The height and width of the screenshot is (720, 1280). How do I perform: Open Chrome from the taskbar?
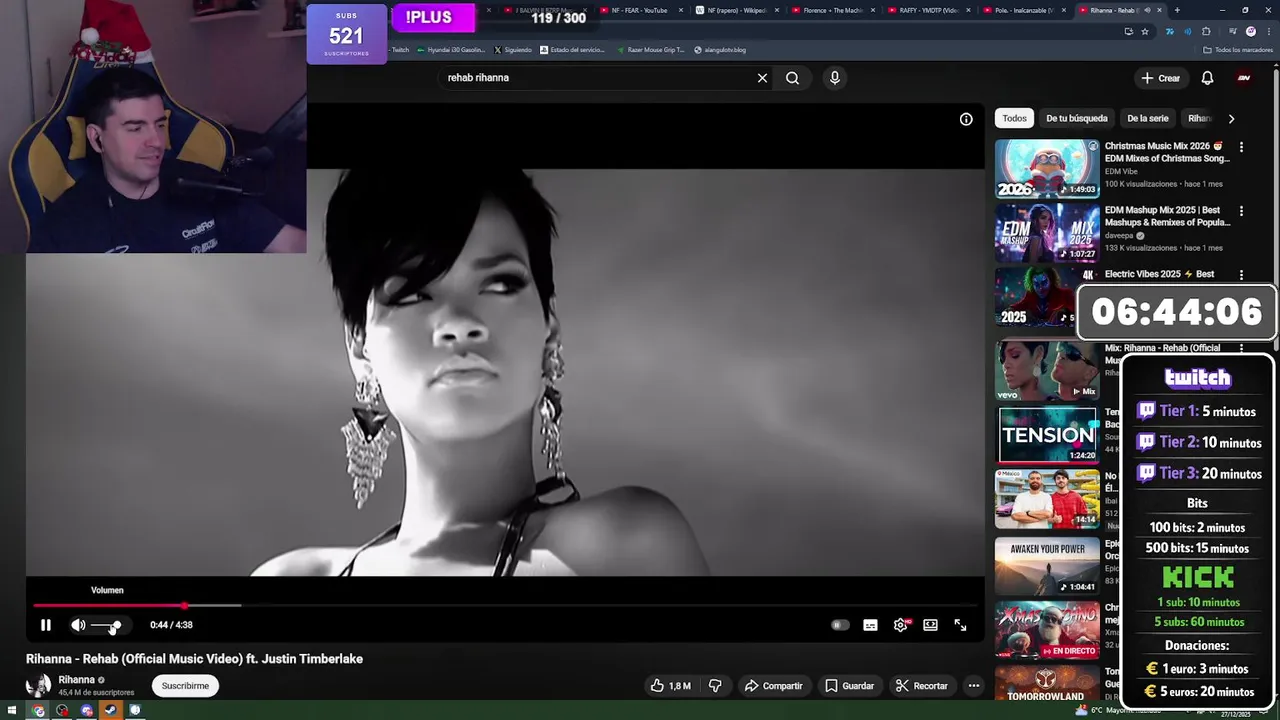(38, 711)
